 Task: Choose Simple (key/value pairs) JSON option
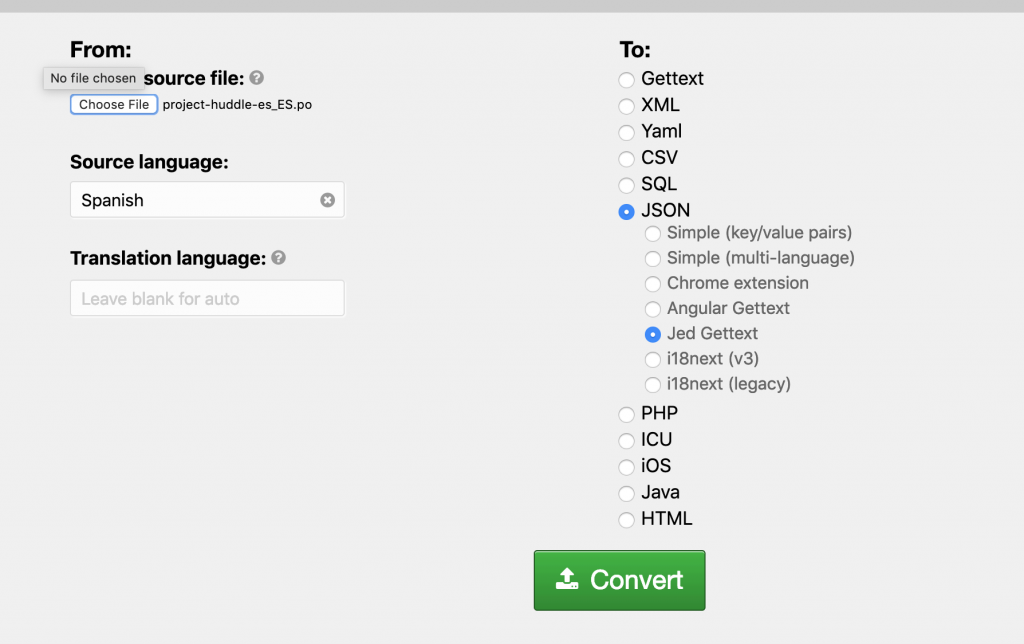coord(653,233)
